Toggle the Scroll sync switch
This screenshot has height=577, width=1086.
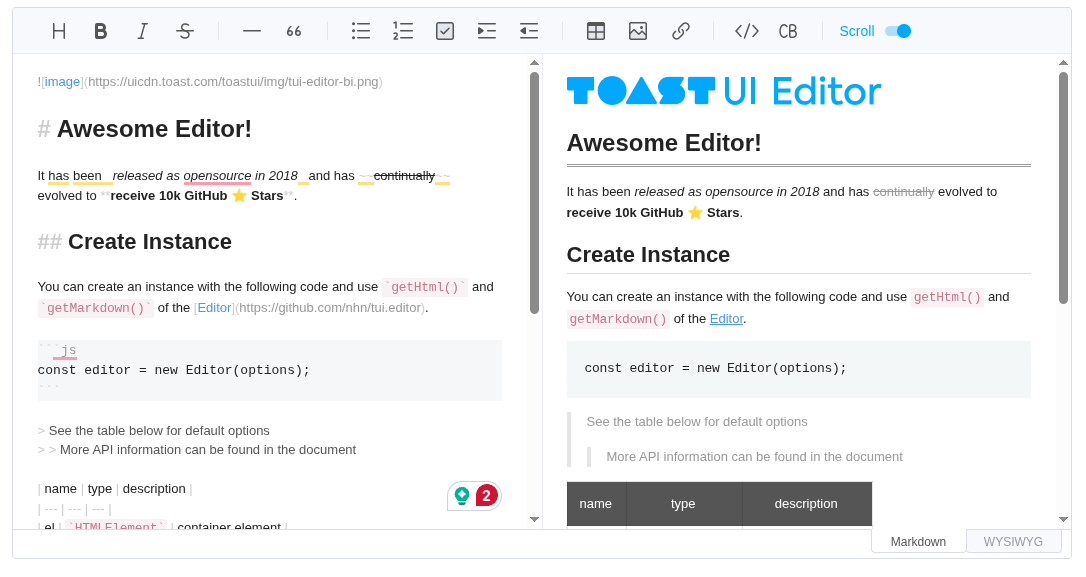(898, 31)
